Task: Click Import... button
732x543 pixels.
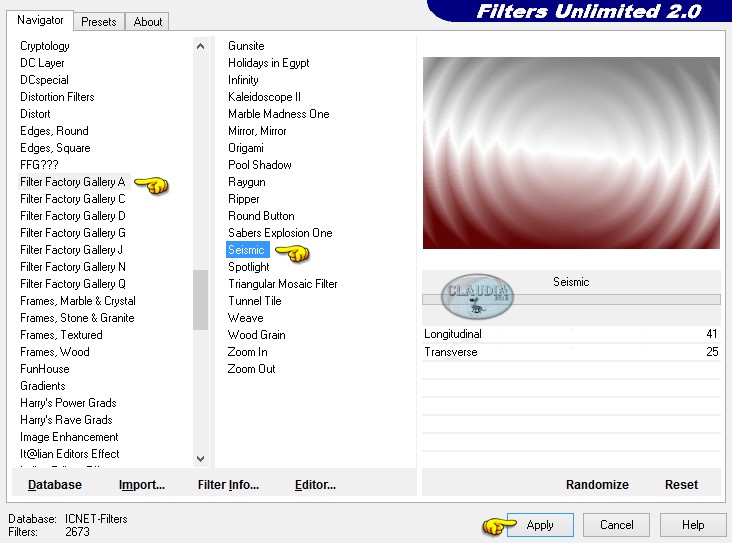Action: tap(142, 485)
